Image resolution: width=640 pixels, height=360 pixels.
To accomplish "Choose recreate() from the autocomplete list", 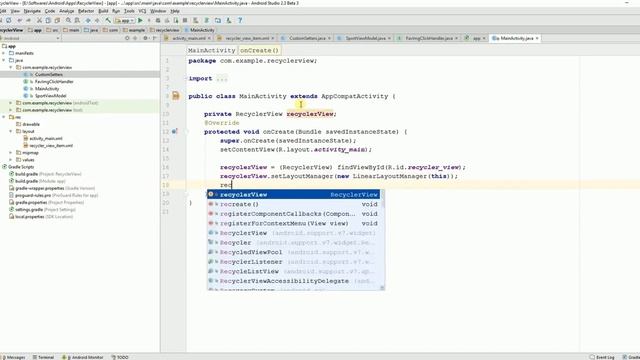I will point(293,204).
